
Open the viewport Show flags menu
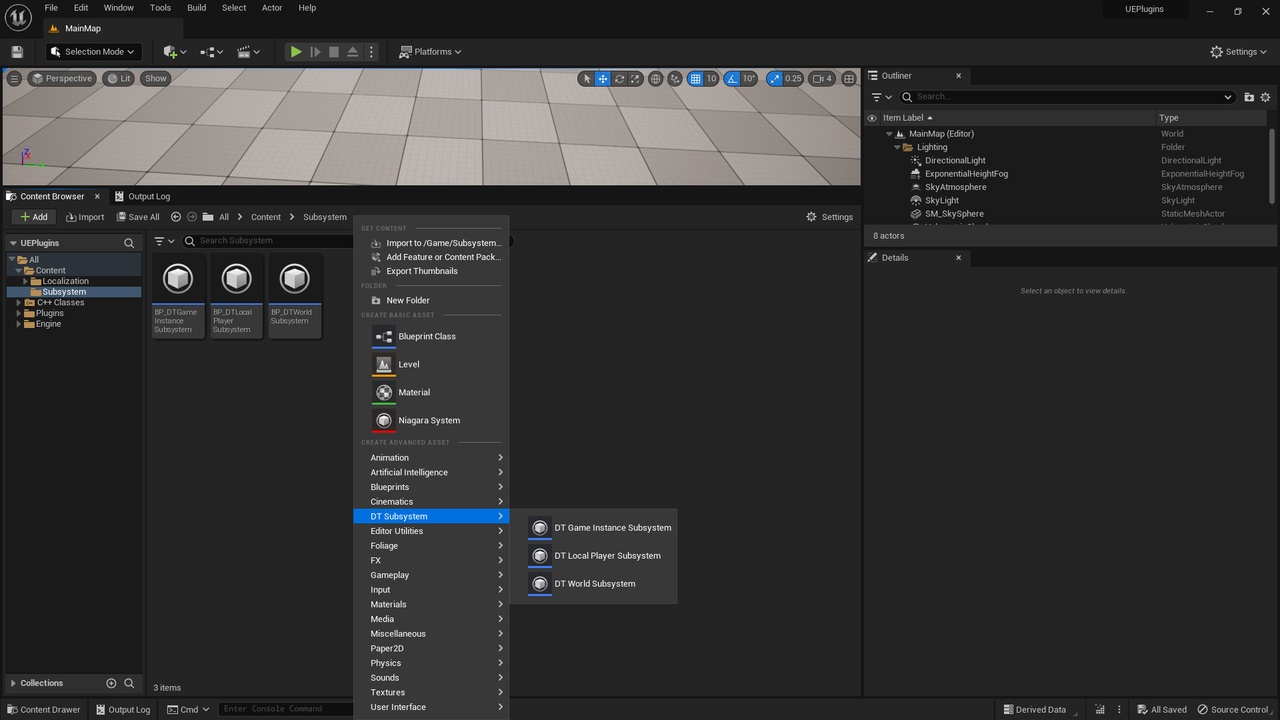156,78
